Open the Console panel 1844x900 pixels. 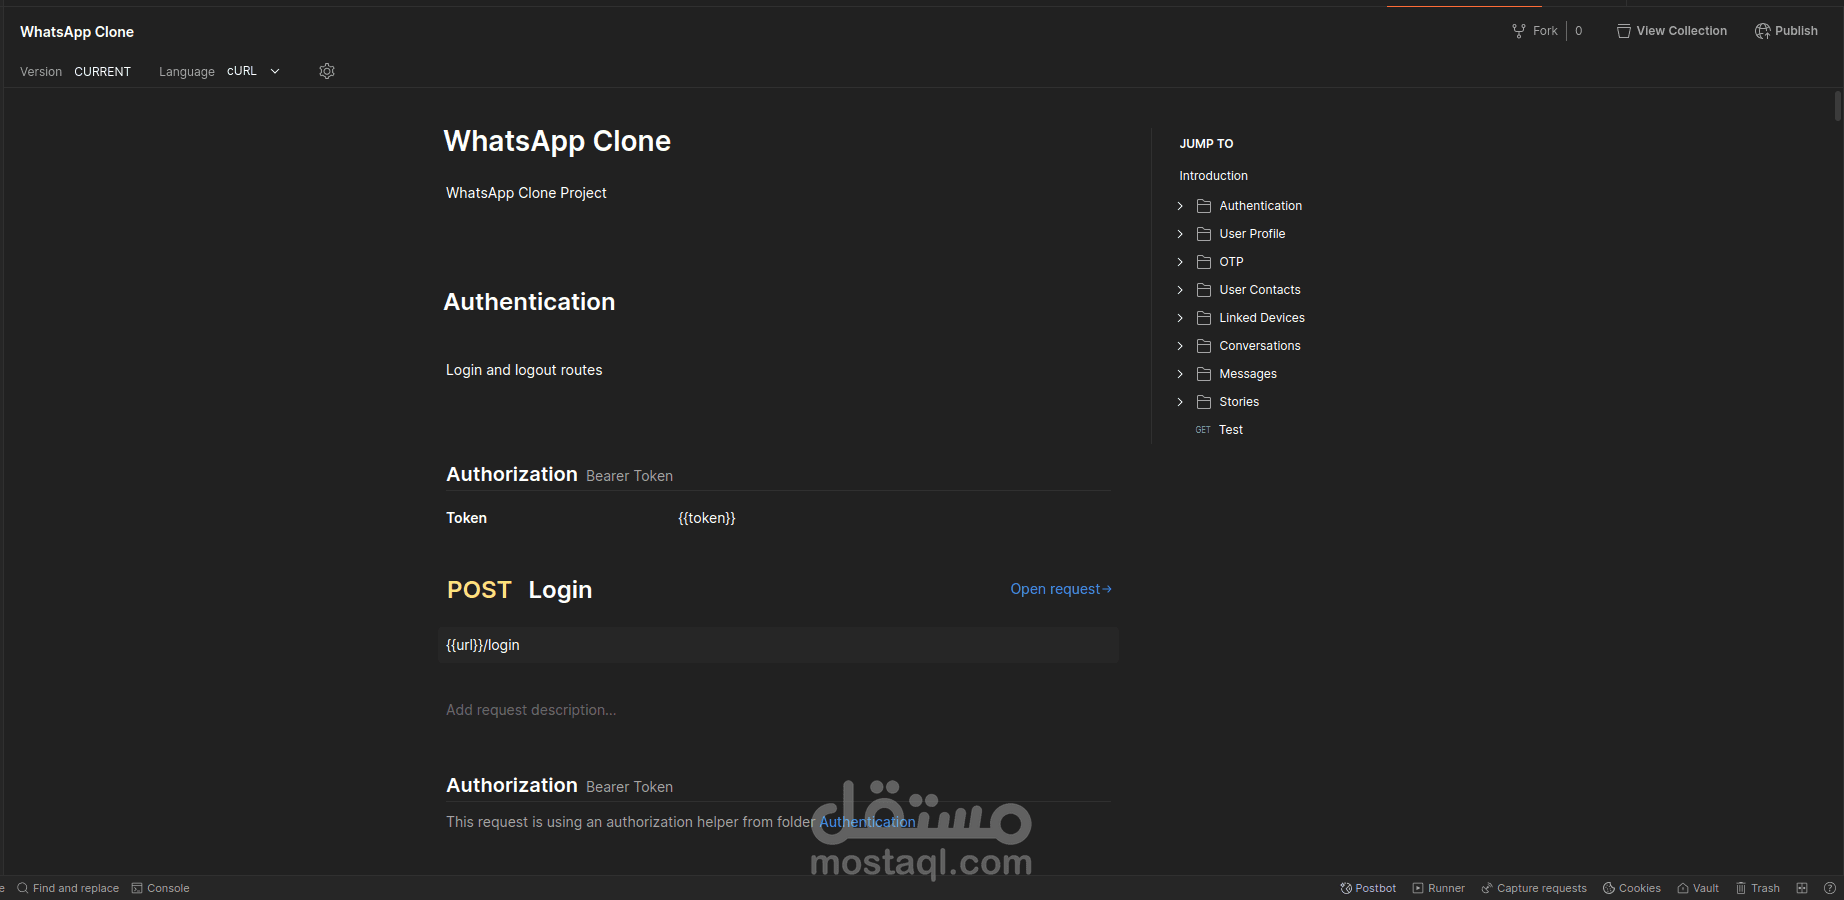[x=160, y=888]
